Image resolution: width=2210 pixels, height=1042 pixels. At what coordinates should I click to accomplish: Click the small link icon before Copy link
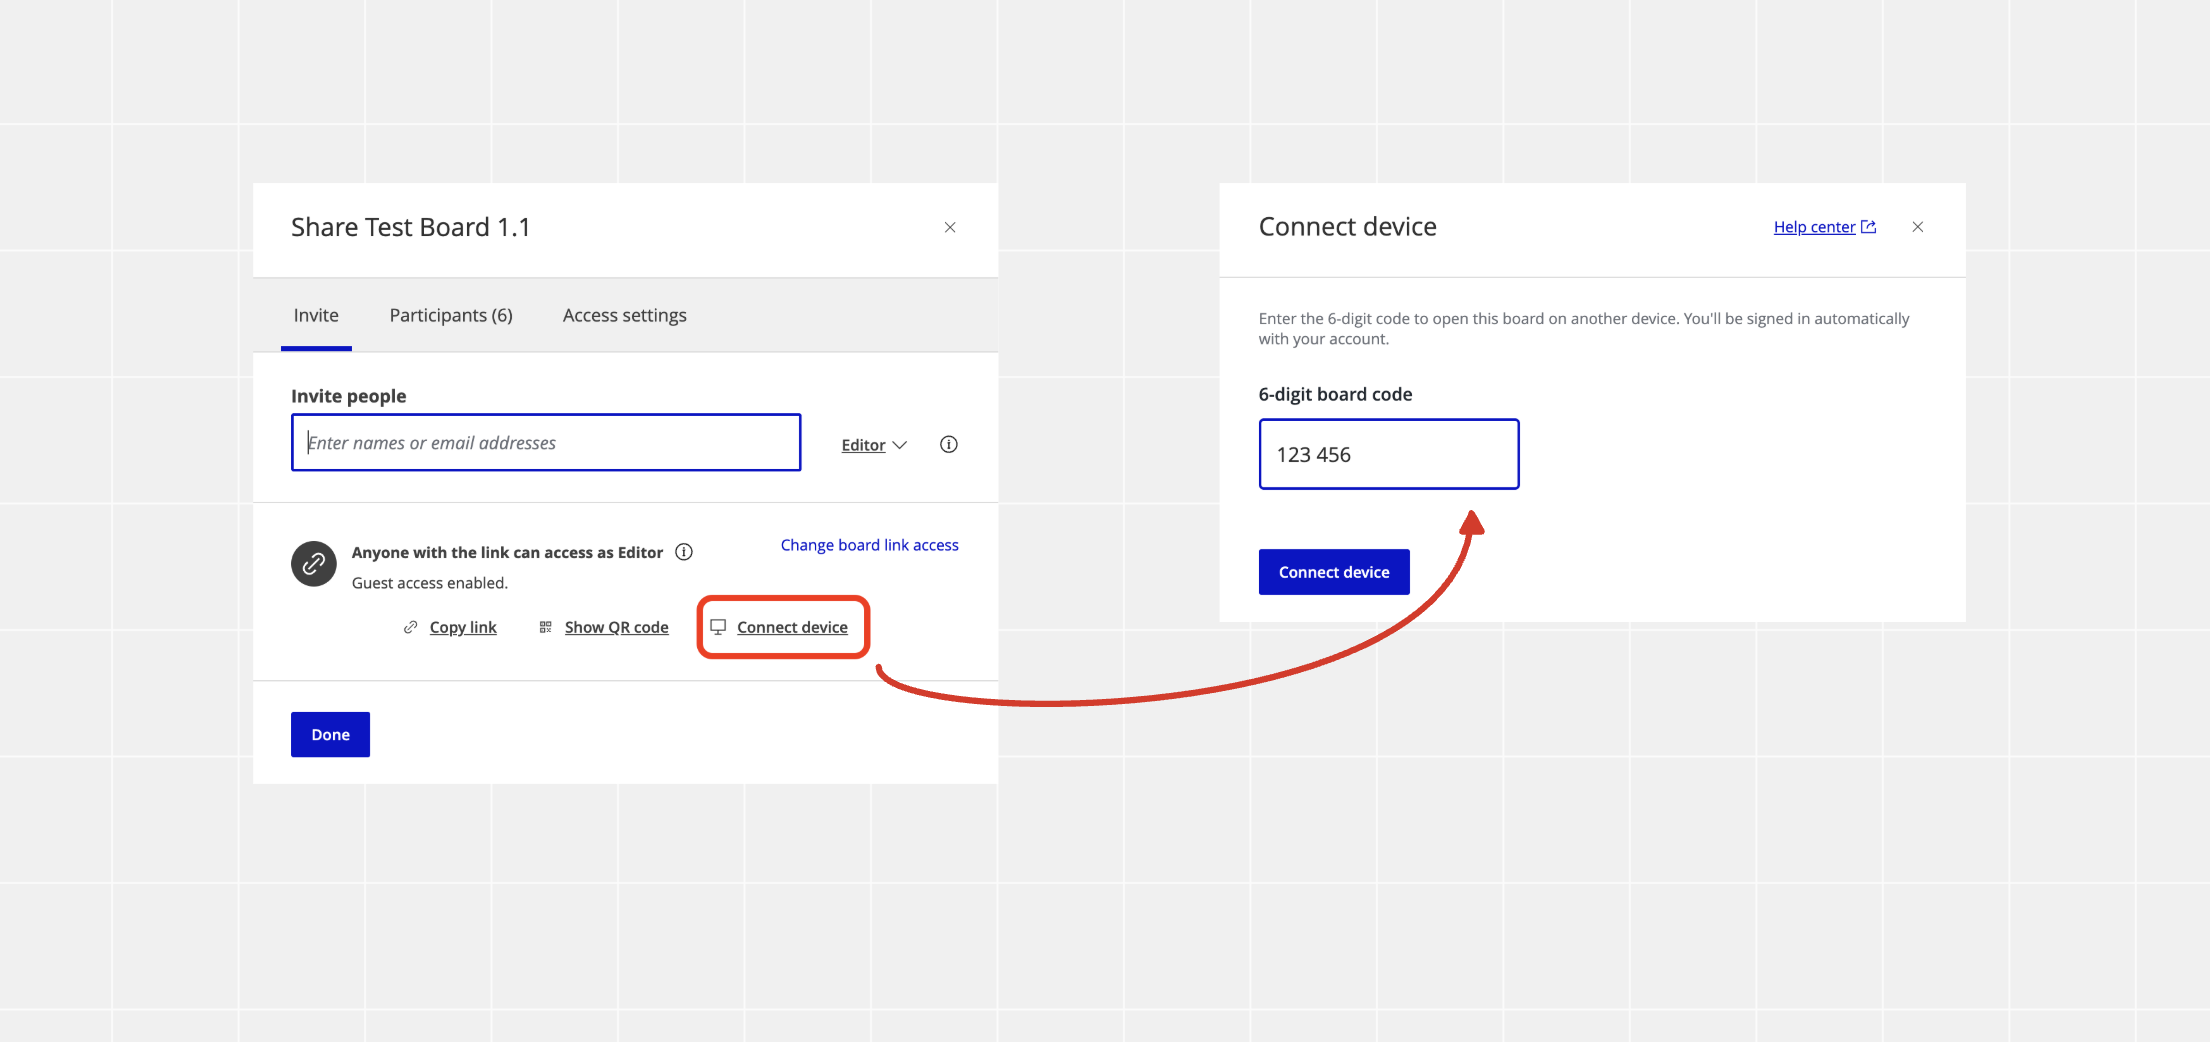(410, 627)
